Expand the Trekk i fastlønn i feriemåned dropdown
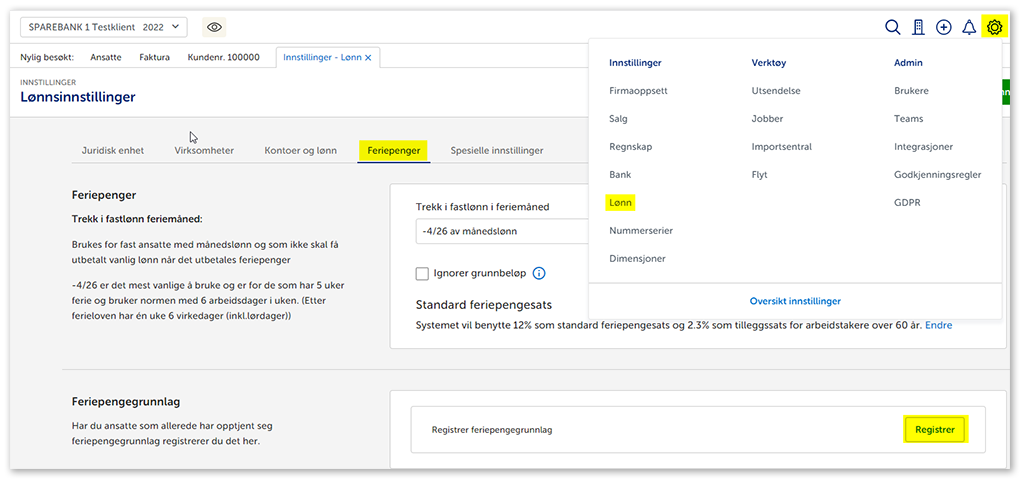This screenshot has height=479, width=1020. pos(500,232)
